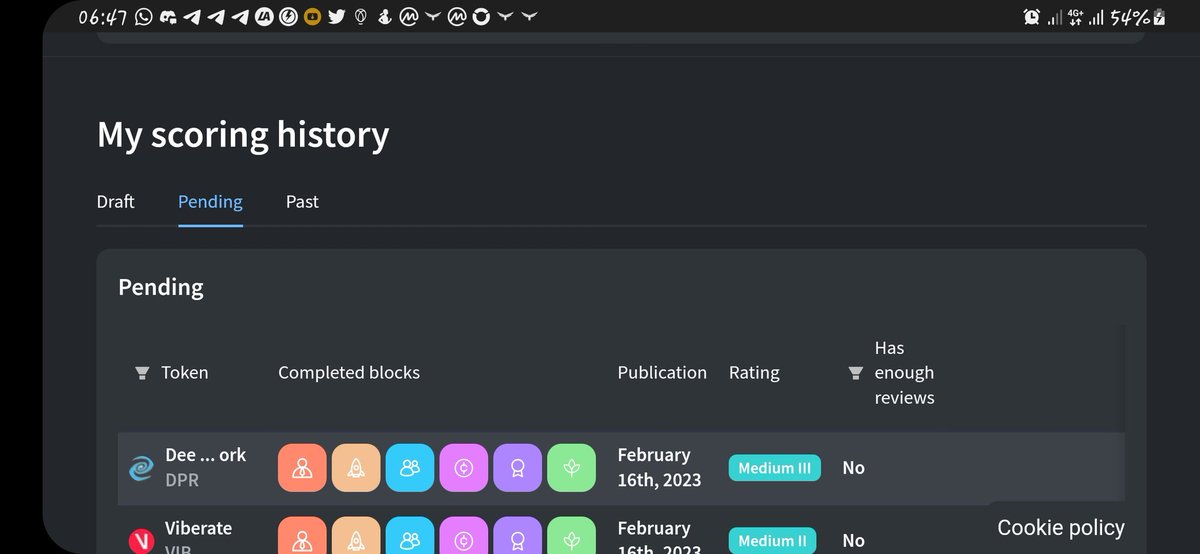
Task: Click the blue community block in the Viberate row
Action: 410,535
